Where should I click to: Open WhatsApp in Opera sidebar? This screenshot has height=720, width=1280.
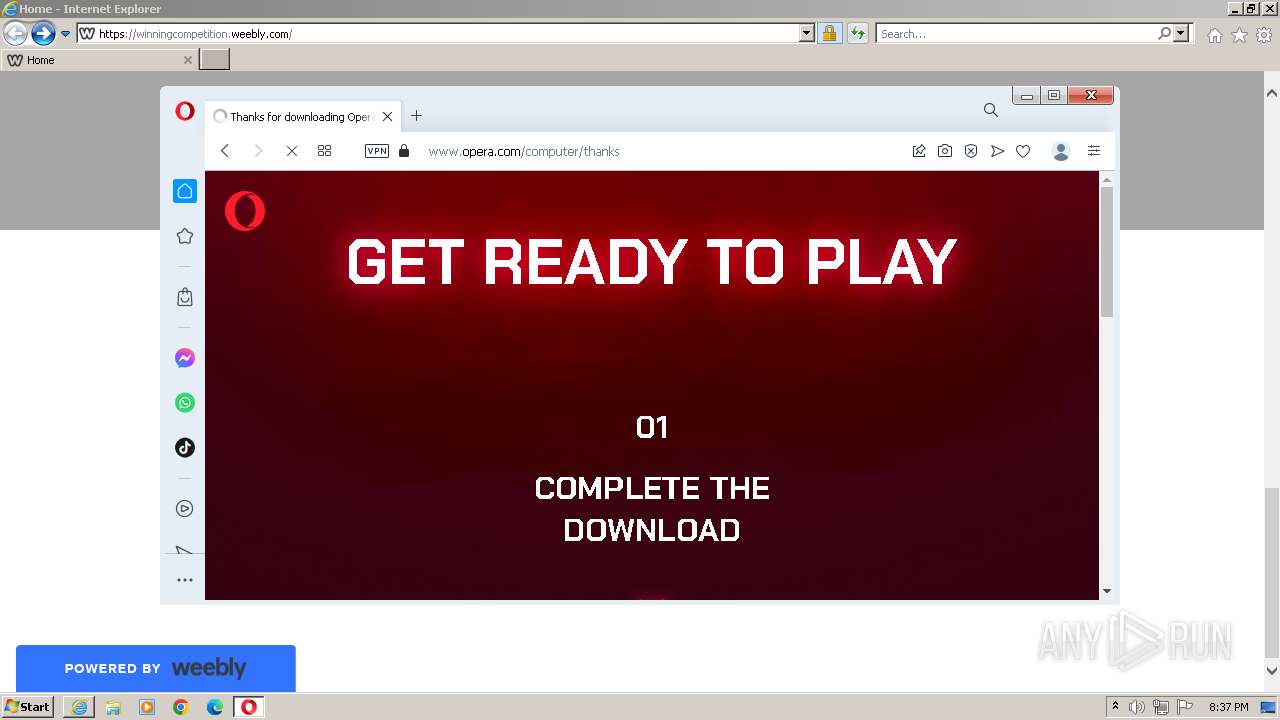(184, 402)
